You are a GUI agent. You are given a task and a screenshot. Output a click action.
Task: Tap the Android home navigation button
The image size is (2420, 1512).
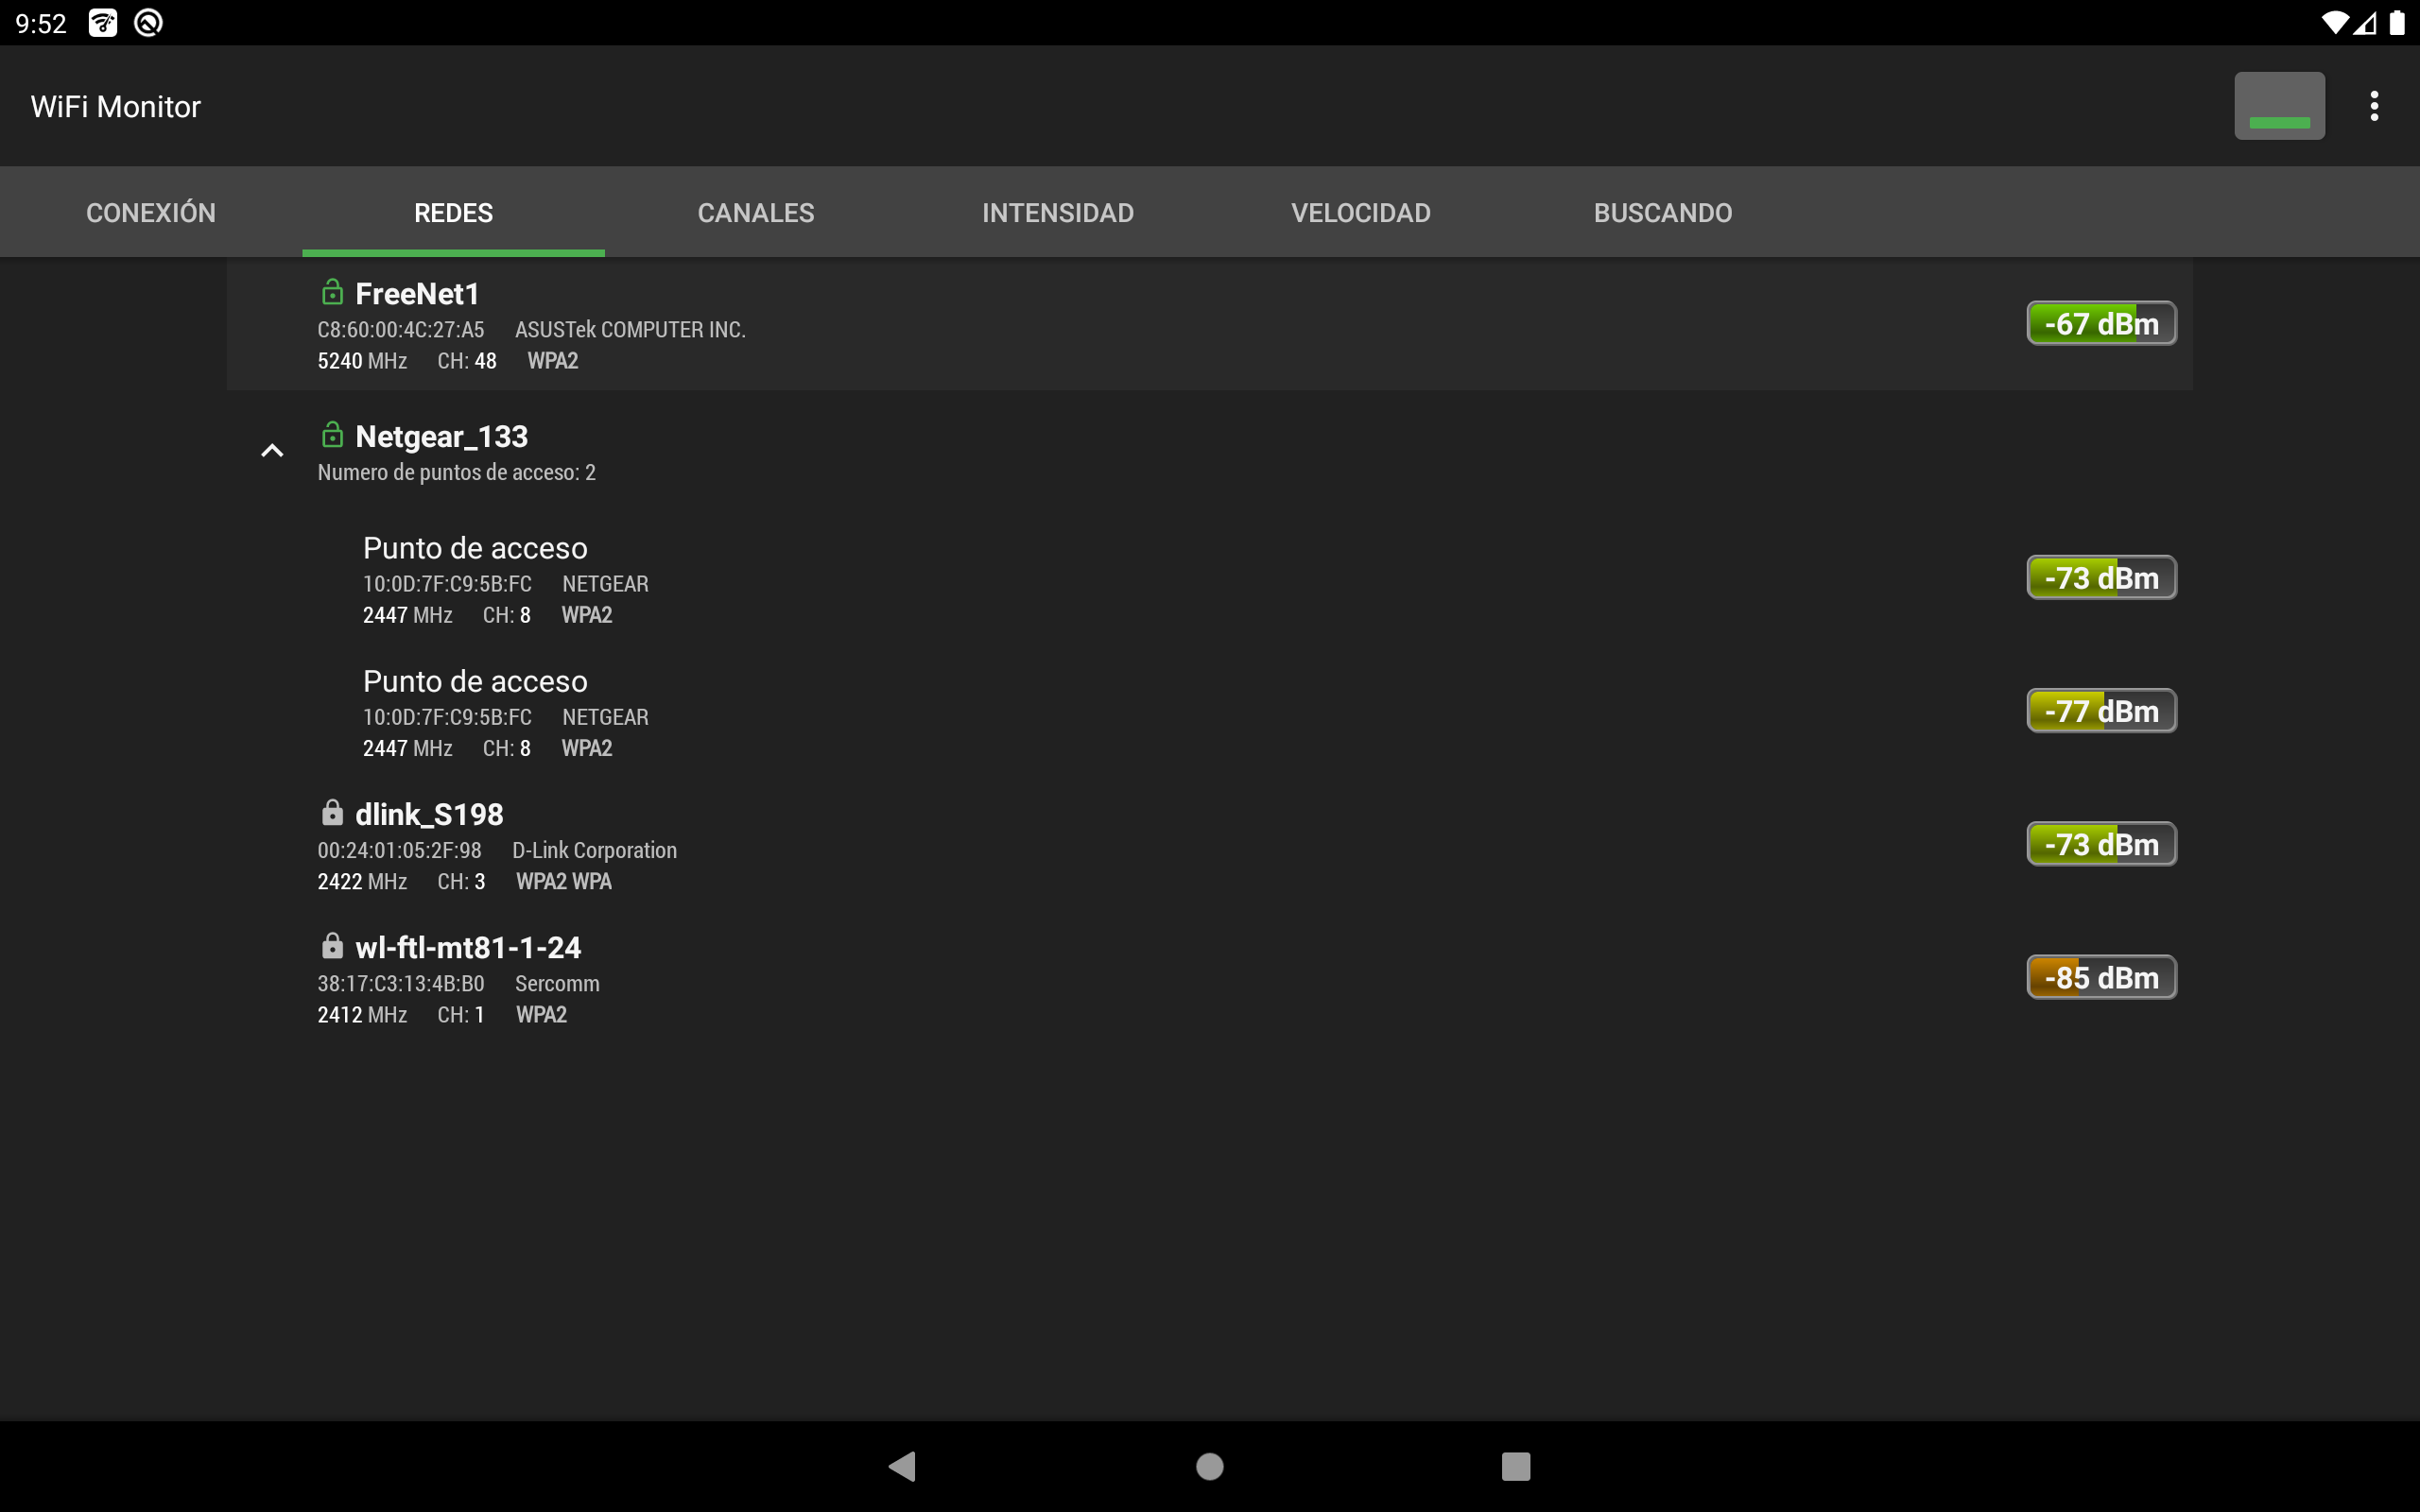tap(1210, 1466)
